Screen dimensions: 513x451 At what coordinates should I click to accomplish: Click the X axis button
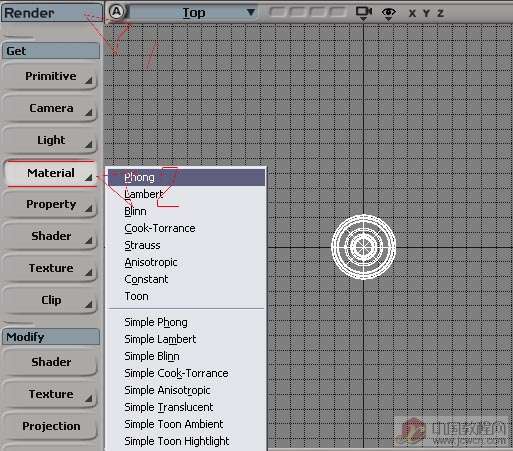pos(412,13)
